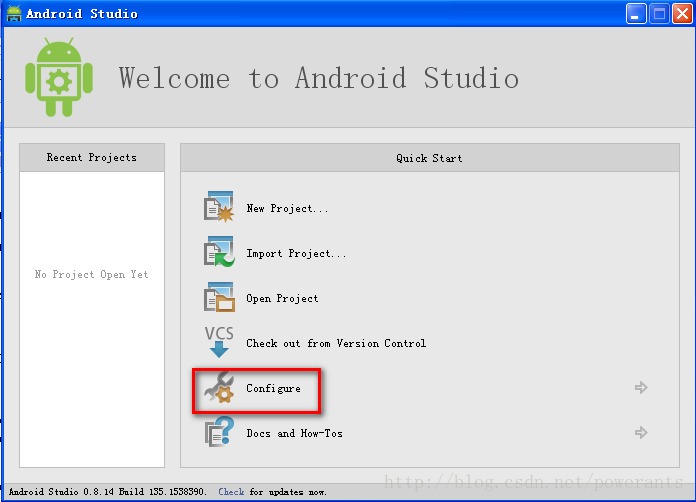Click the Import Project icon
Viewport: 696px width, 502px height.
(219, 252)
